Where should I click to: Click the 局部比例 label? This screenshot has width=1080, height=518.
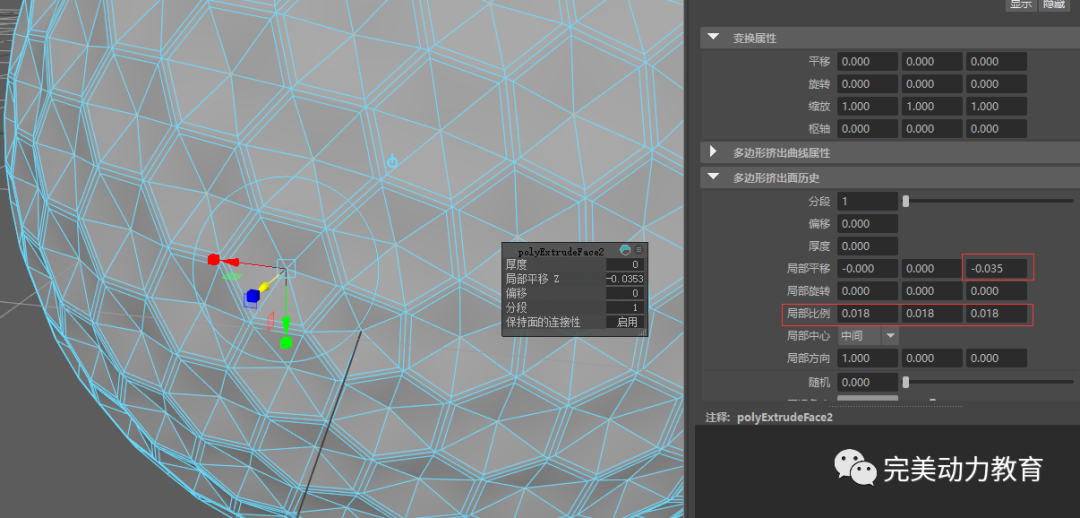click(x=809, y=313)
